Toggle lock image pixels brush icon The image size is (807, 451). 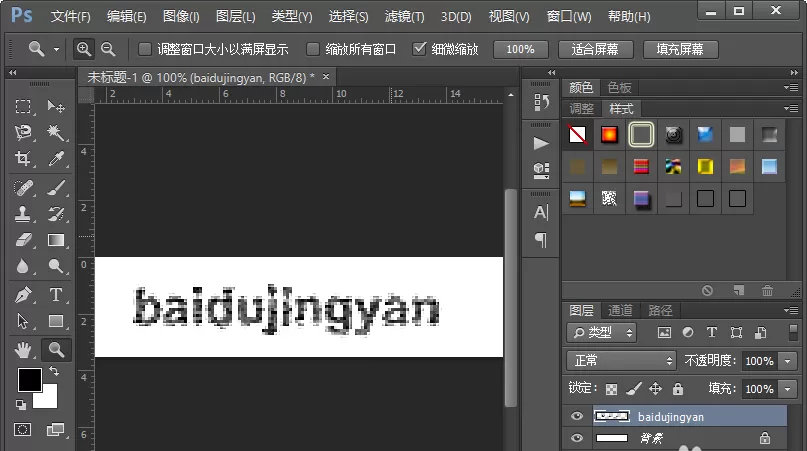click(x=634, y=389)
